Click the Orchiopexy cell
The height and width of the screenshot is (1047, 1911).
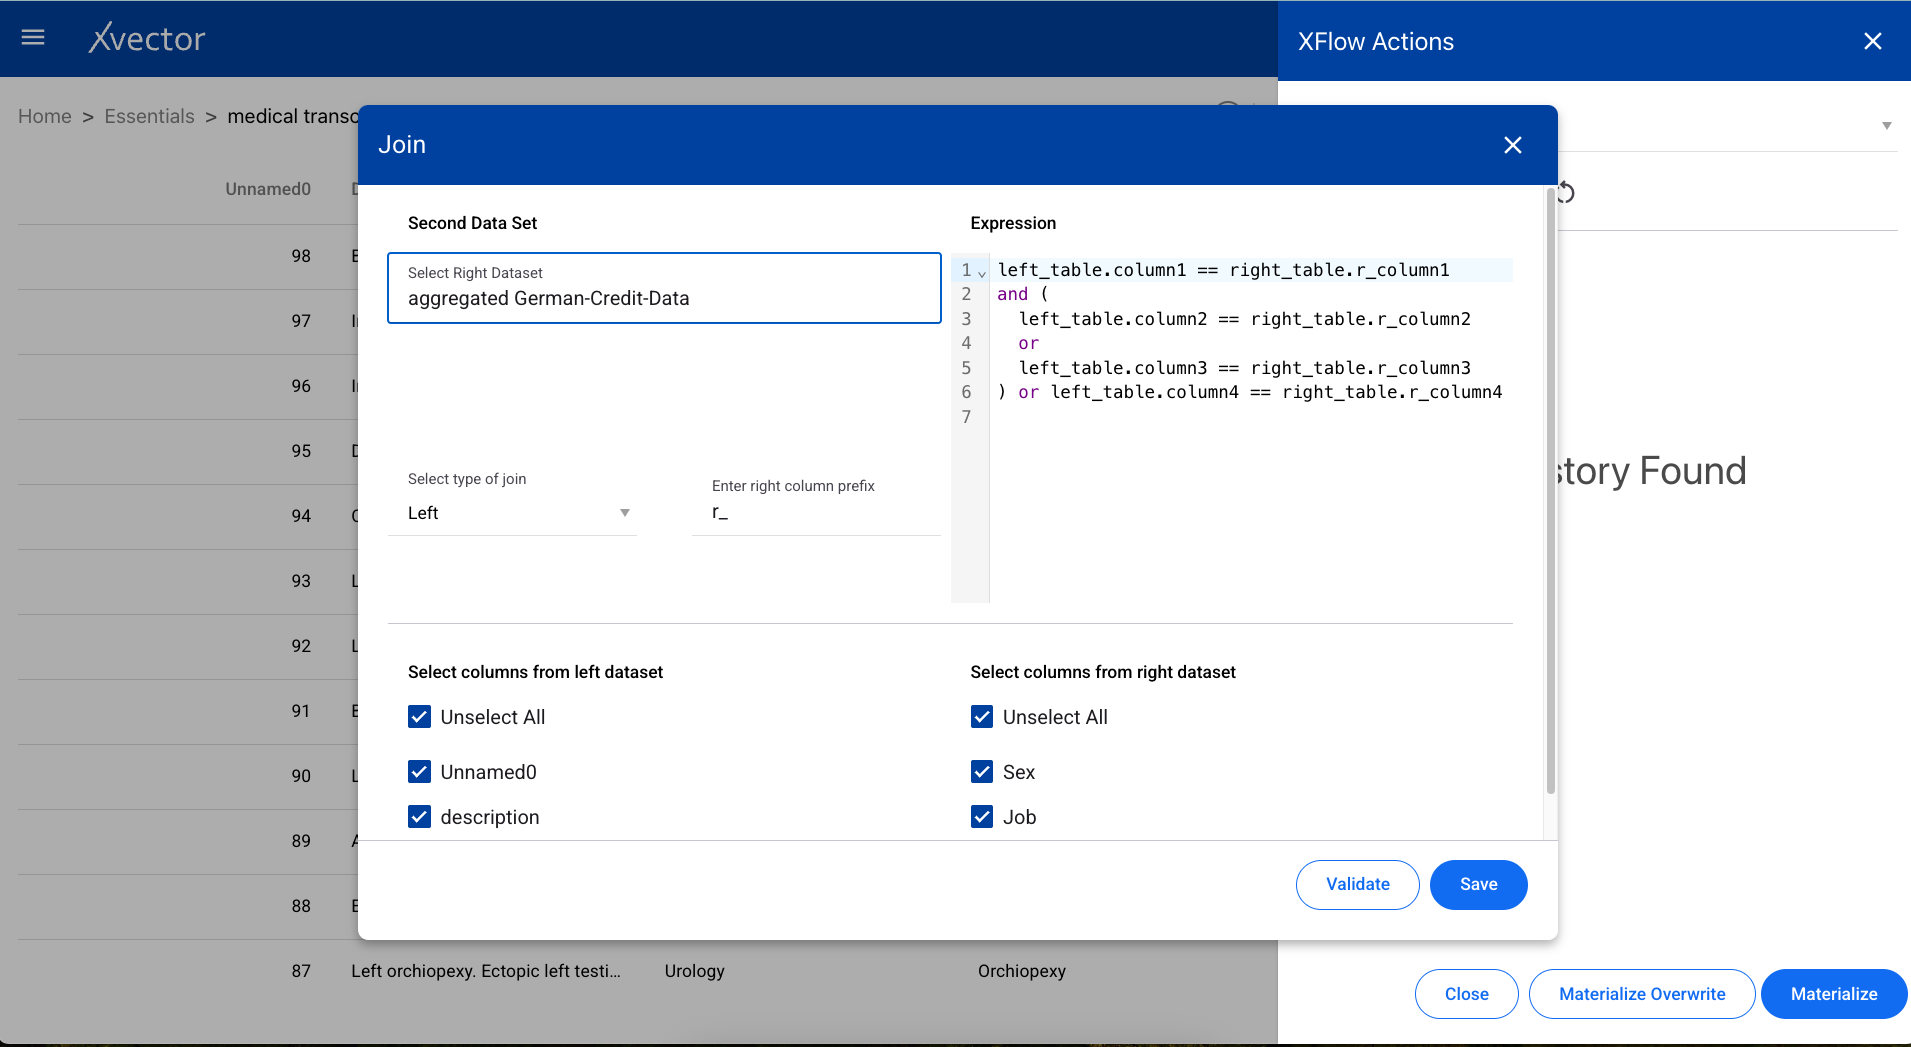(x=1021, y=971)
